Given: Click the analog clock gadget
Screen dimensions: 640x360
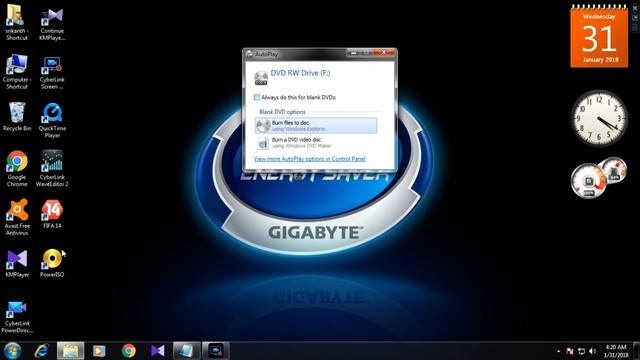Looking at the screenshot, I should tap(599, 119).
